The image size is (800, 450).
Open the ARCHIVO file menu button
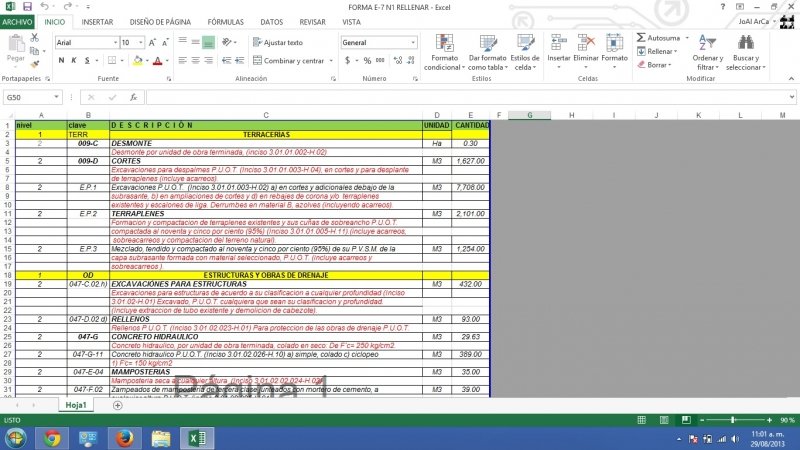coord(18,21)
